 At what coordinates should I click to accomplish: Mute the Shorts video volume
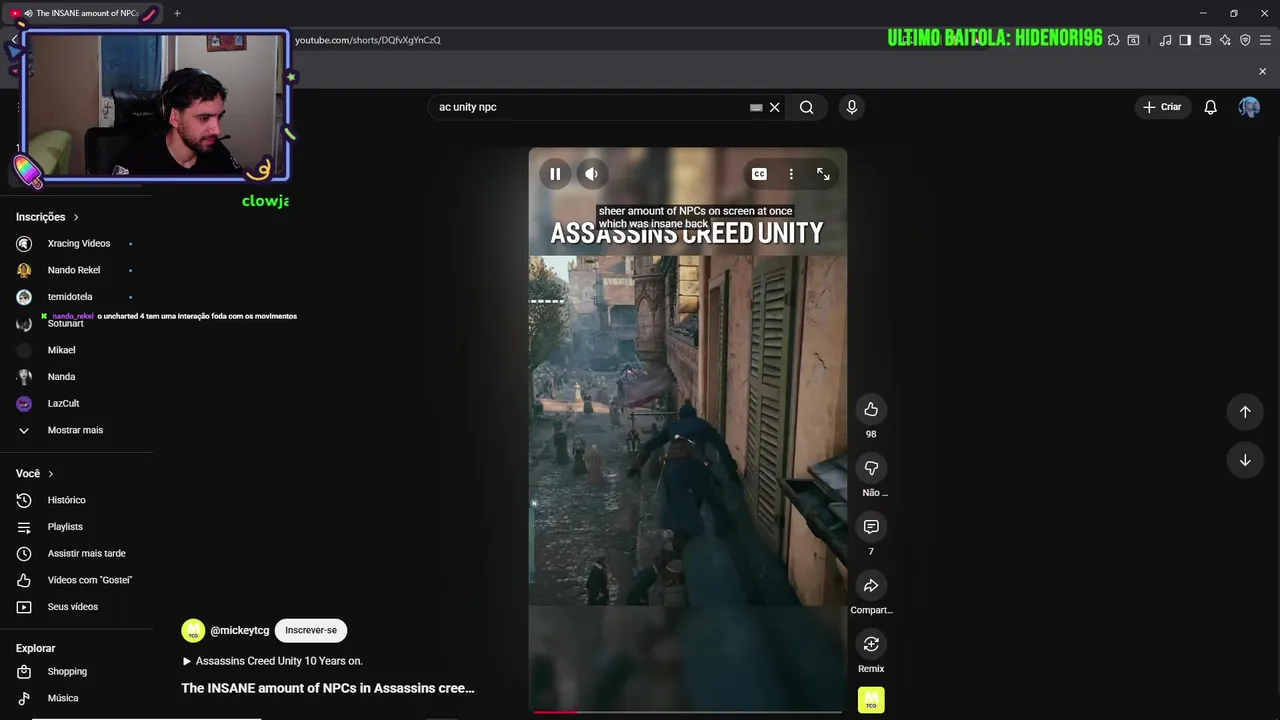[x=592, y=174]
